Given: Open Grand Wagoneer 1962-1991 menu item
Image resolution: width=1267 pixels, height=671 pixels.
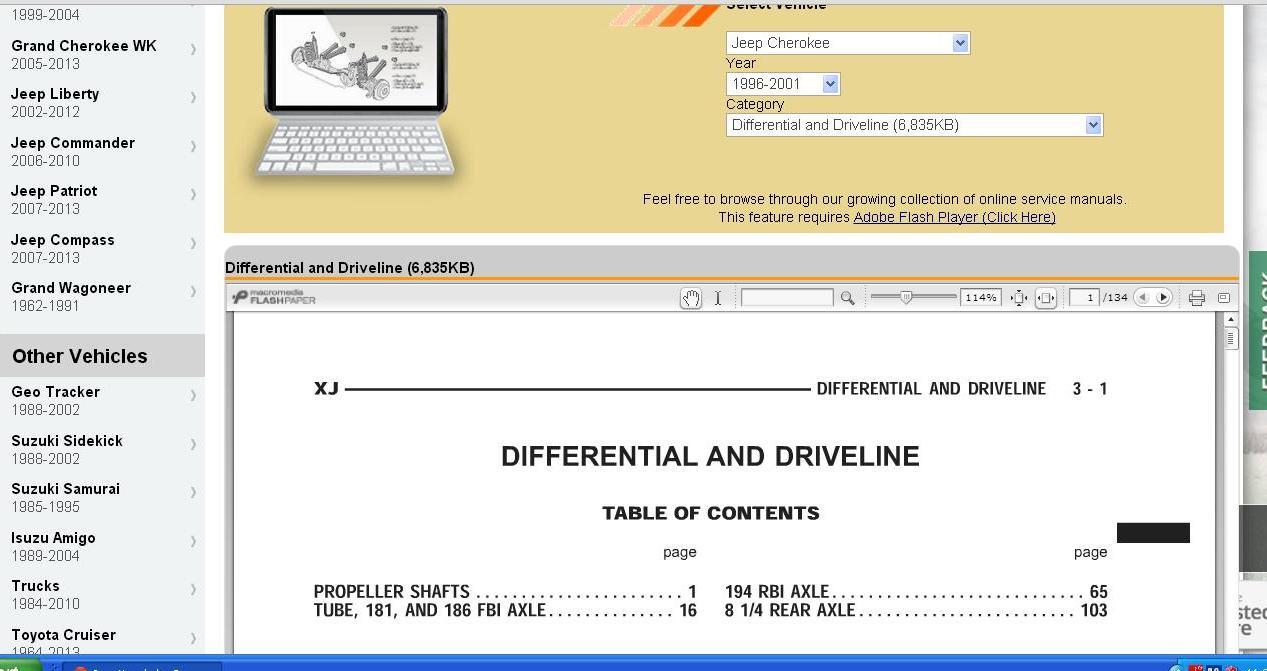Looking at the screenshot, I should click(102, 297).
